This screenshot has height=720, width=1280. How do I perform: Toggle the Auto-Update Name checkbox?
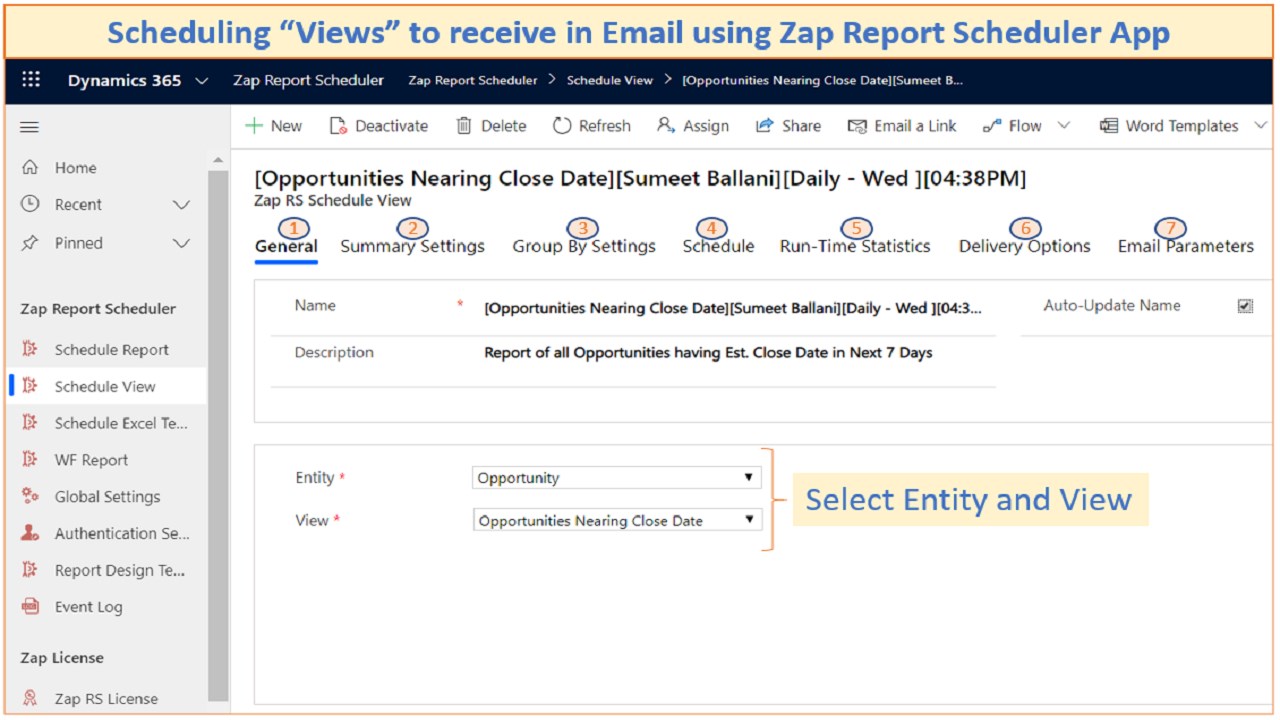[1245, 306]
